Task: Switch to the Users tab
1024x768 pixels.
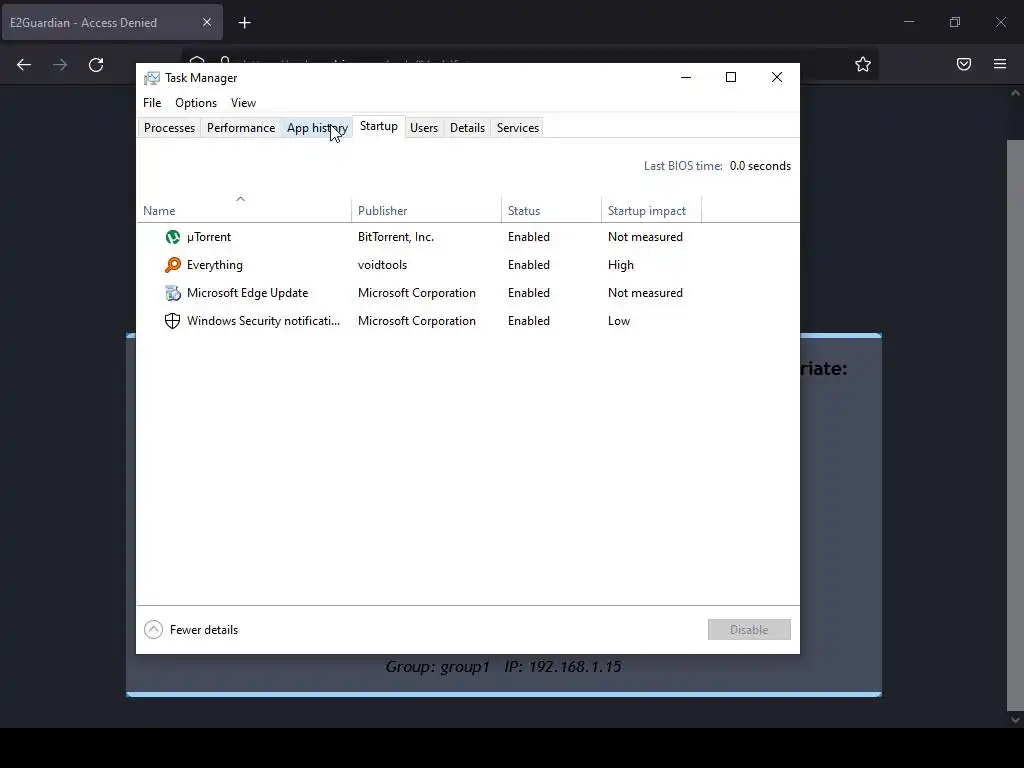Action: 424,128
